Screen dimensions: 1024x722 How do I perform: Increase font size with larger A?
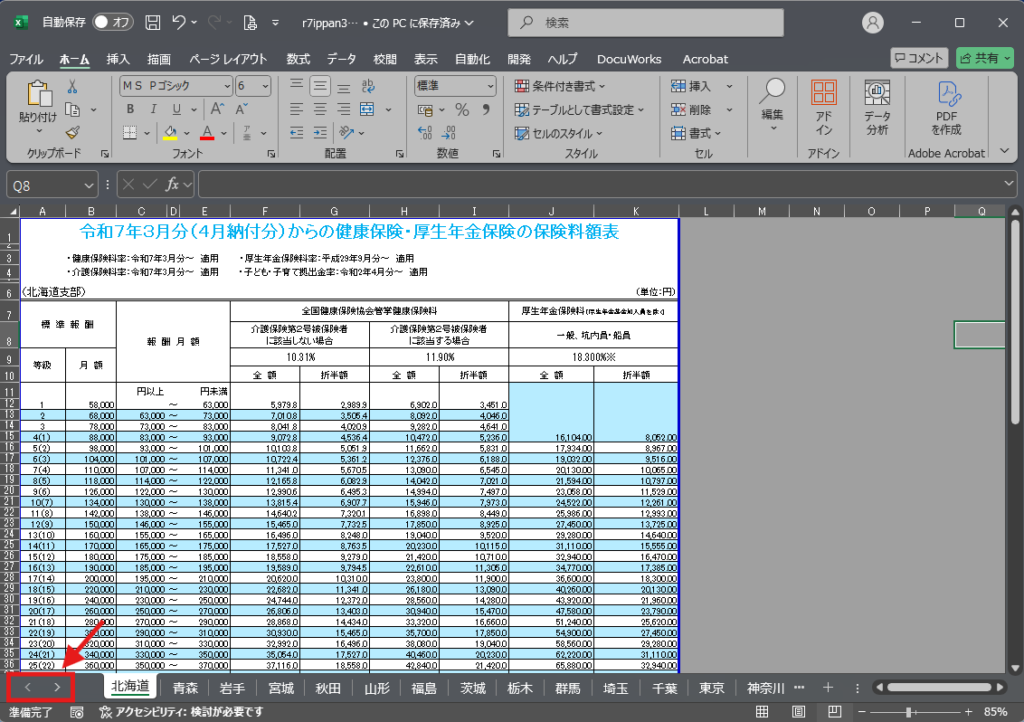(217, 109)
